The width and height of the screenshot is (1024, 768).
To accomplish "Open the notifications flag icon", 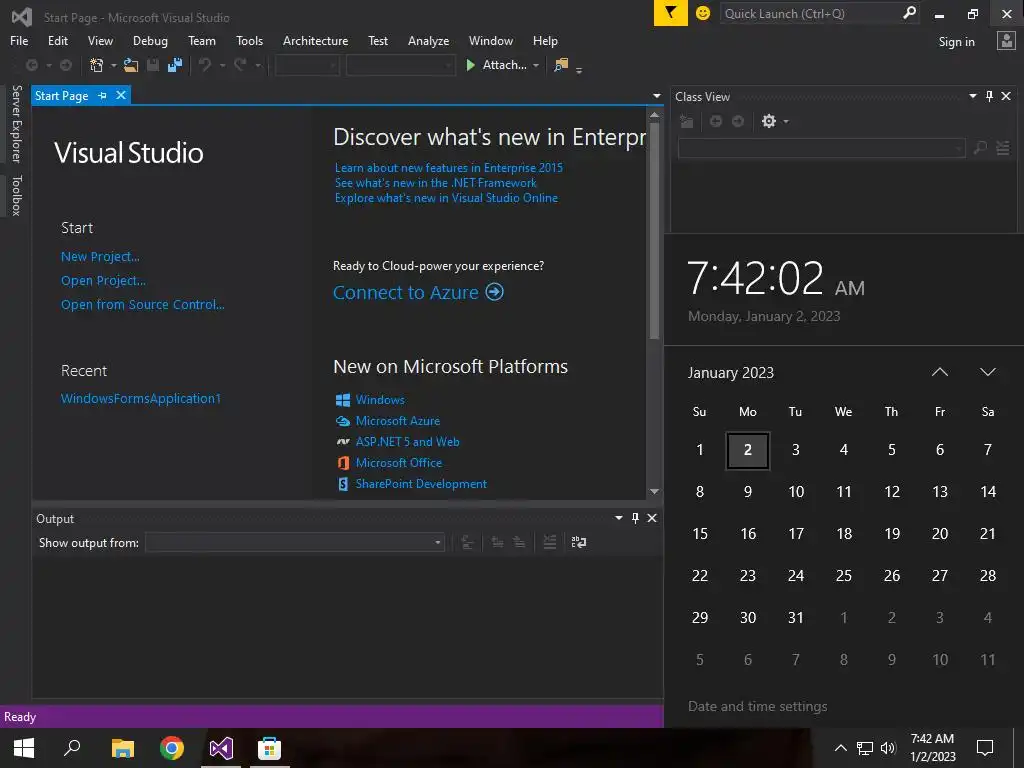I will [671, 13].
